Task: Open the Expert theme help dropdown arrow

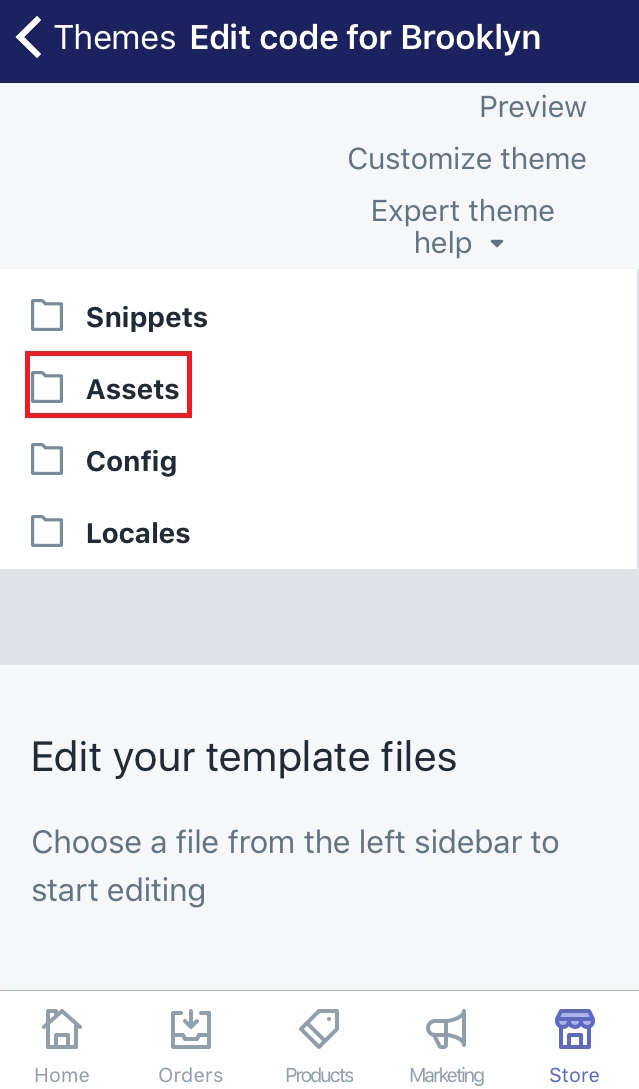Action: point(497,244)
